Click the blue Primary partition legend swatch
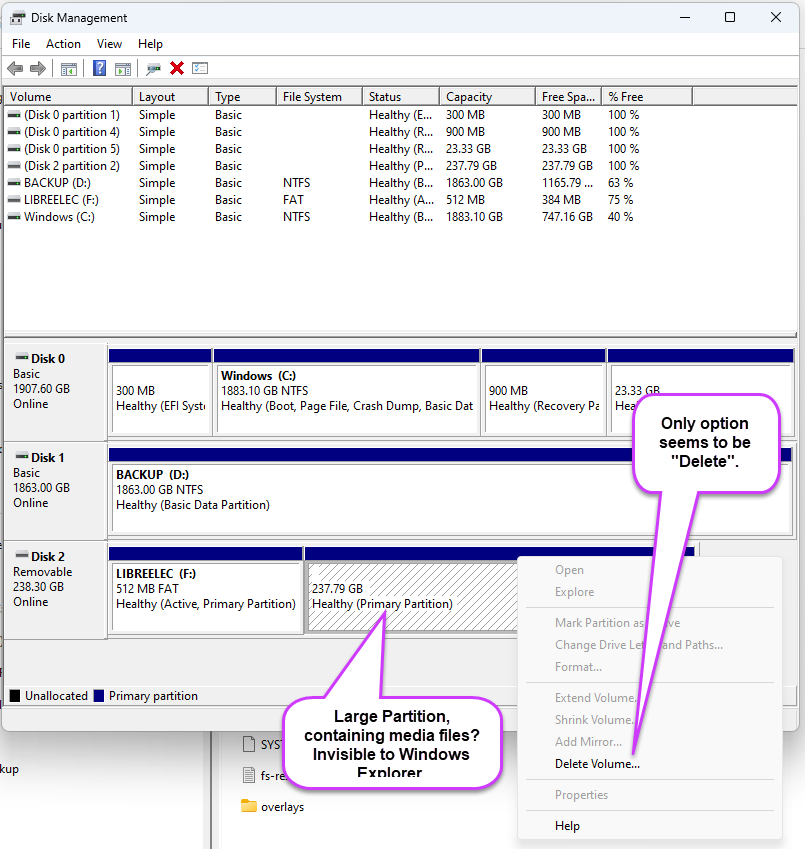 coord(98,696)
